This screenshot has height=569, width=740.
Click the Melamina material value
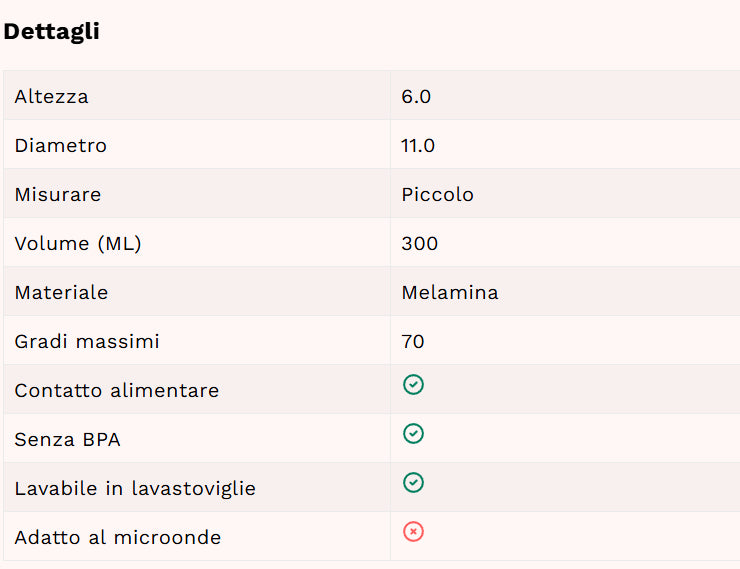click(450, 293)
